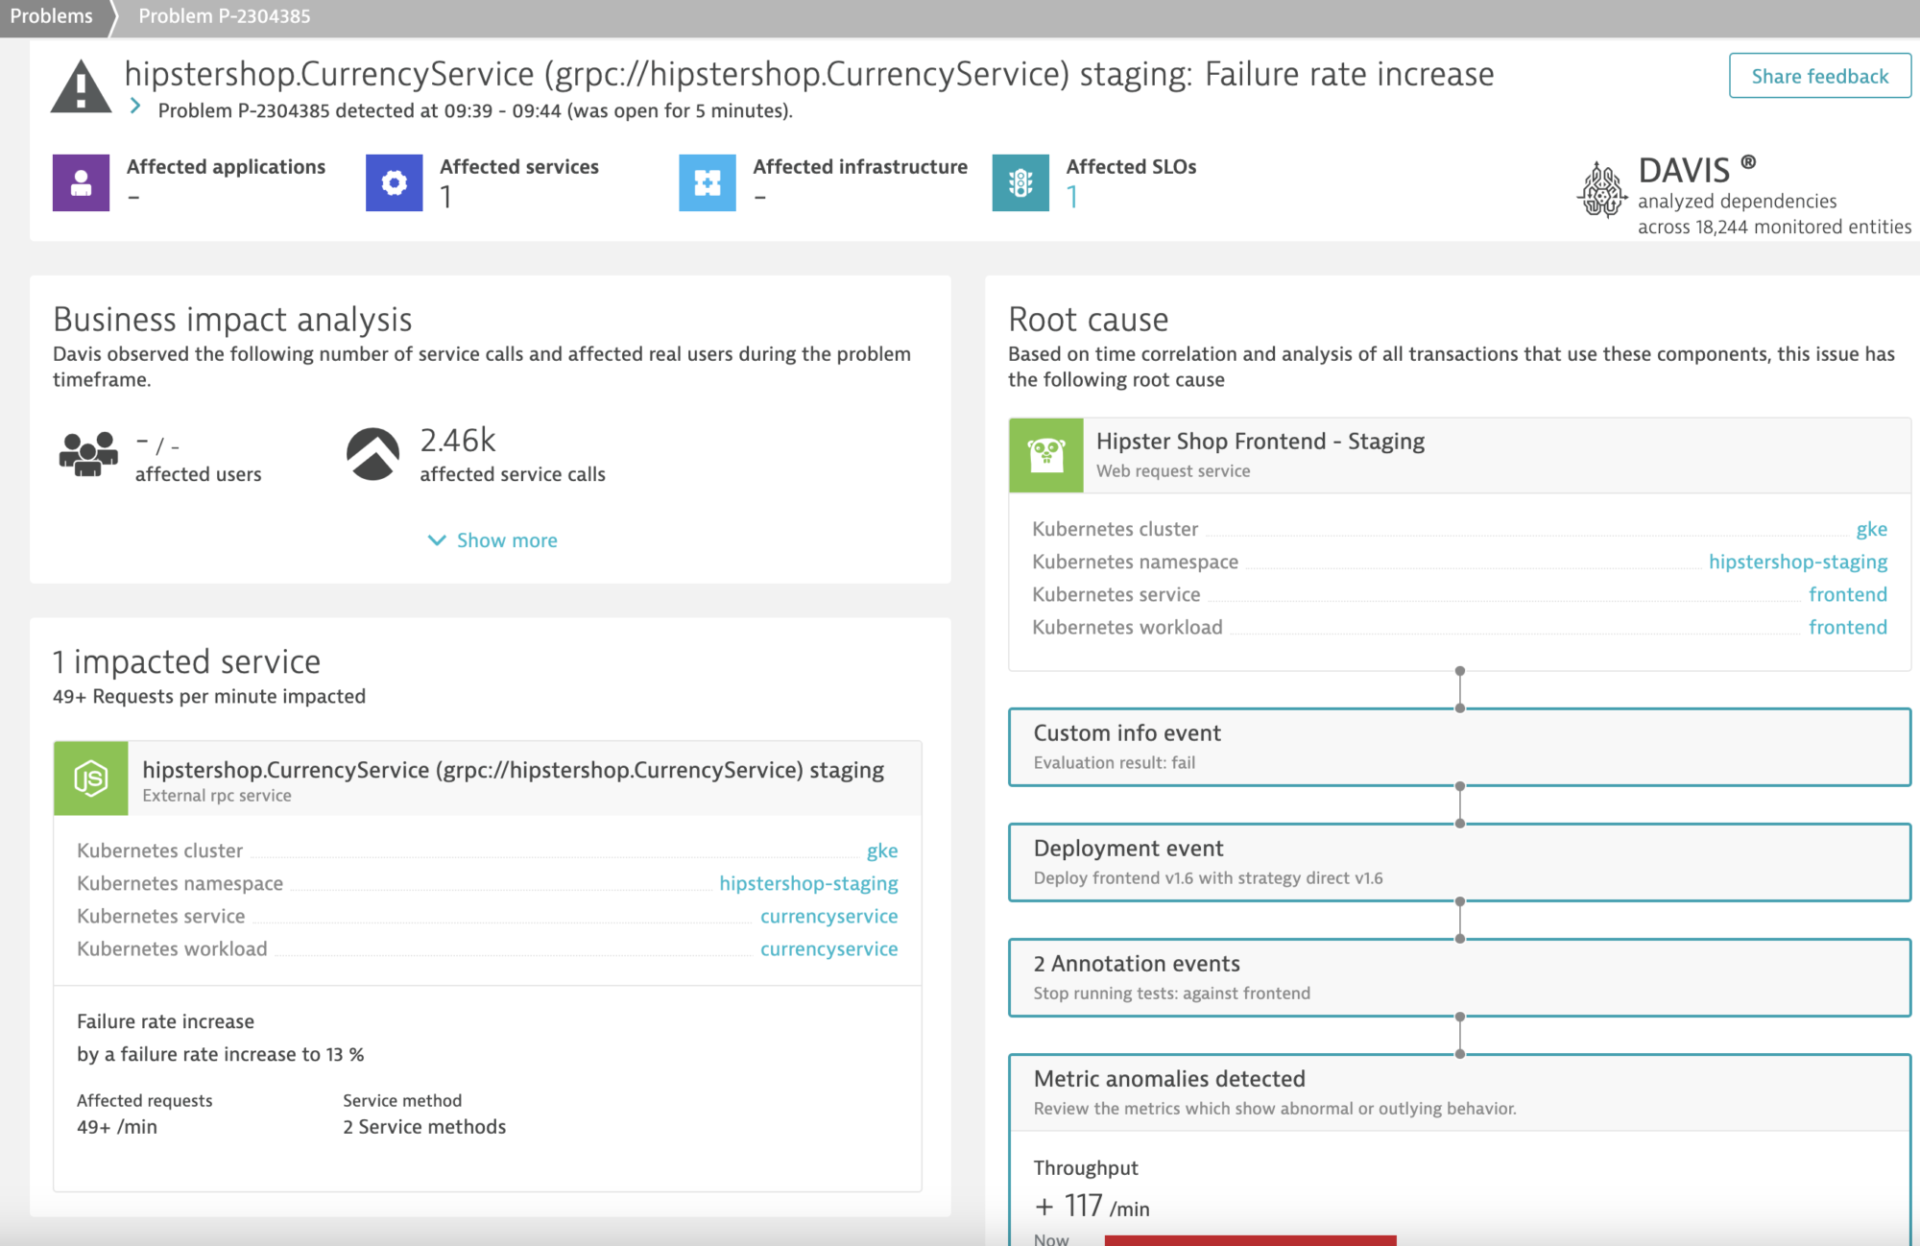Click the affected service calls icon
Screen dimensions: 1920x1246
tap(373, 454)
